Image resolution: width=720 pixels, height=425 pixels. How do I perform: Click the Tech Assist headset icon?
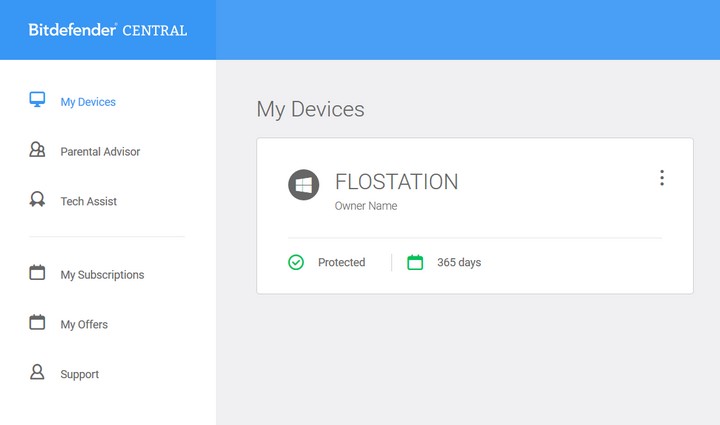pyautogui.click(x=38, y=200)
